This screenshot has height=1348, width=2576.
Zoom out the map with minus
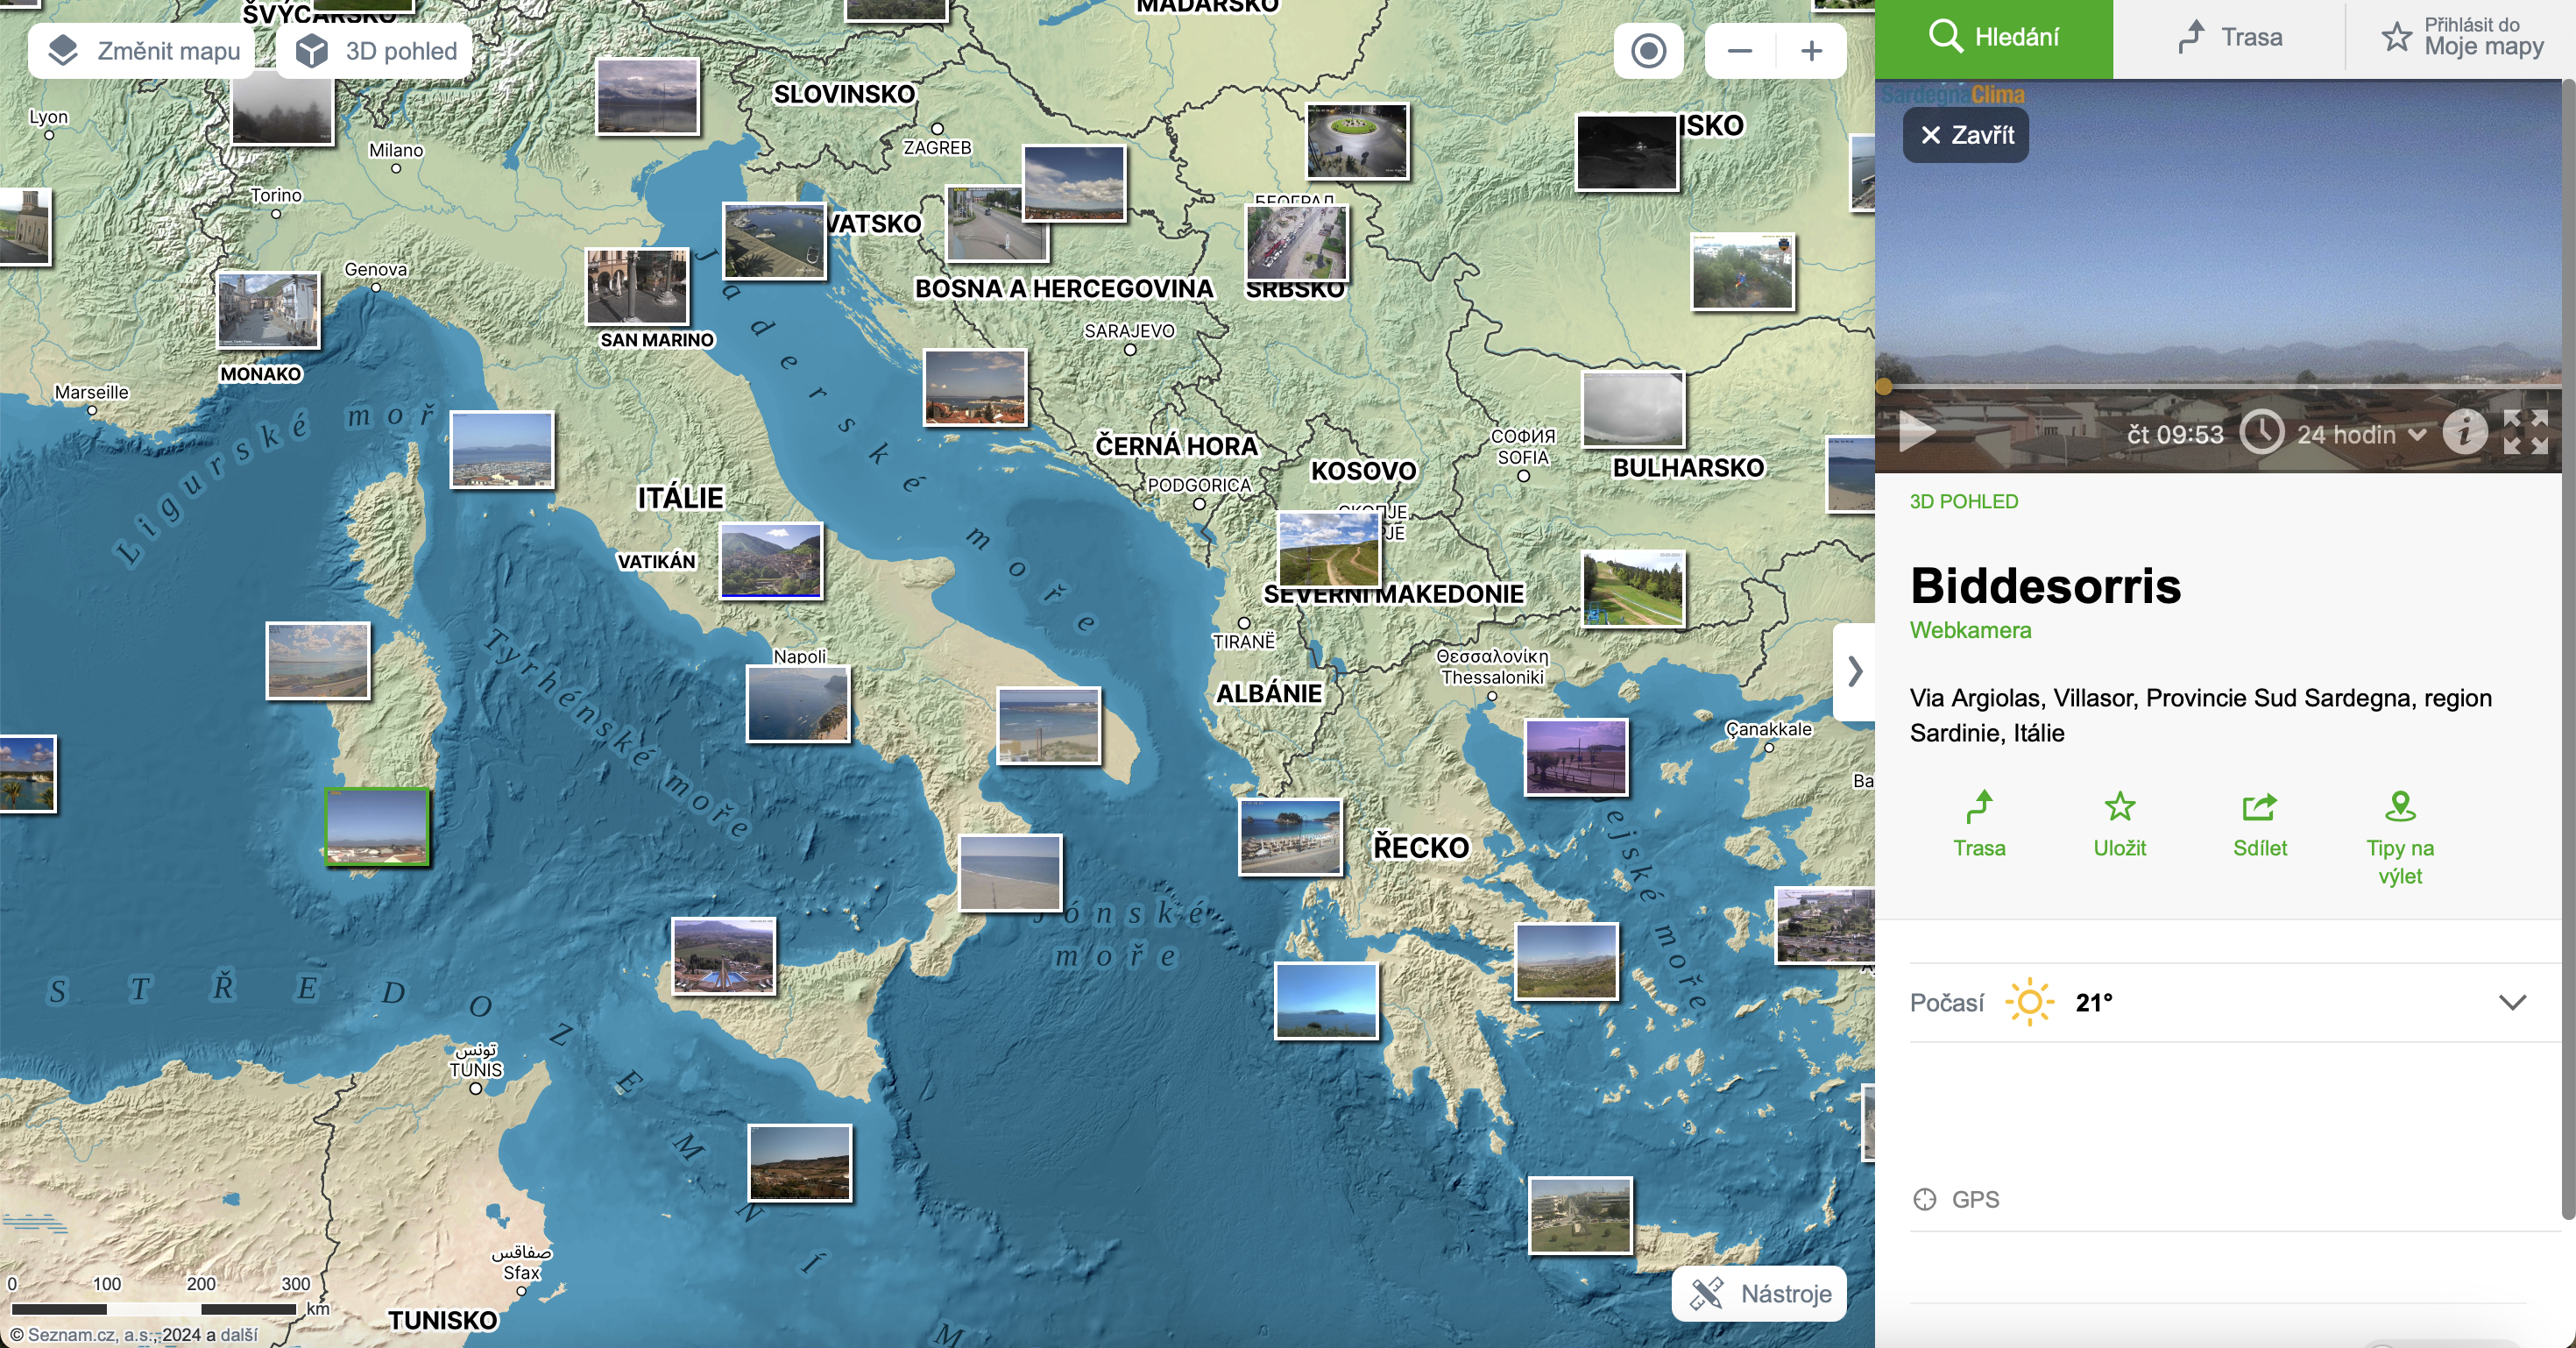pyautogui.click(x=1740, y=50)
